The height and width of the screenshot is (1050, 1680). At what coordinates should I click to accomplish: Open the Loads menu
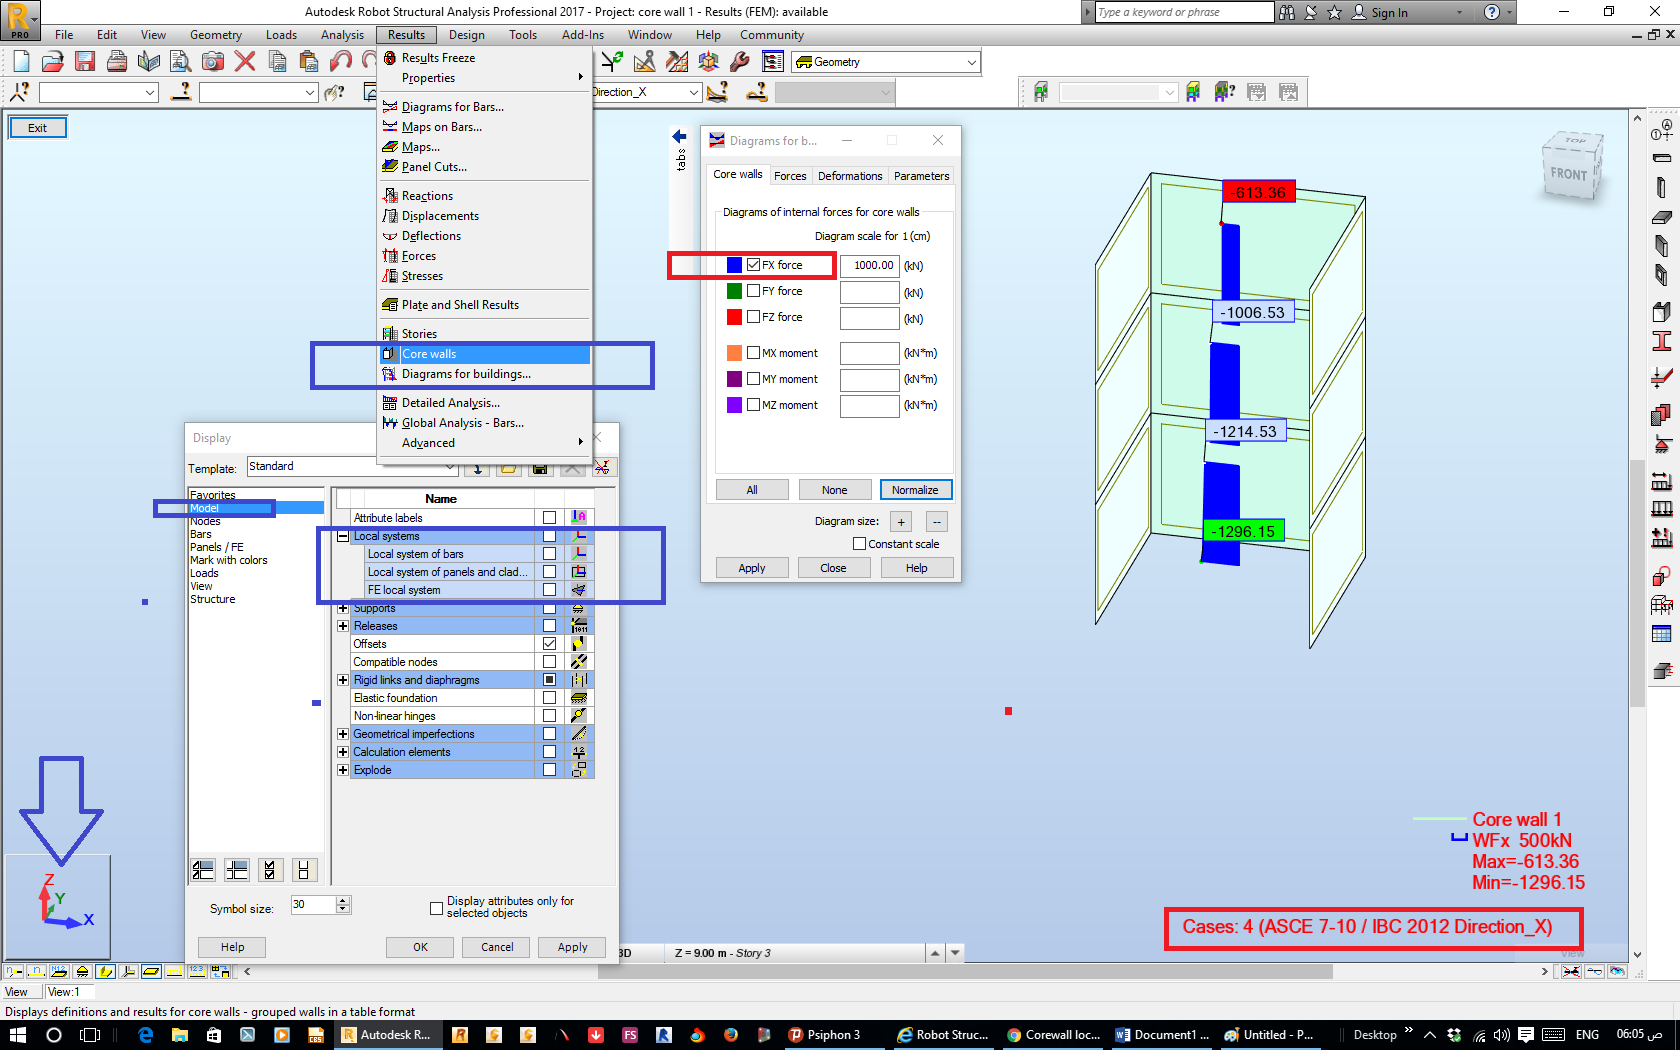(x=281, y=34)
